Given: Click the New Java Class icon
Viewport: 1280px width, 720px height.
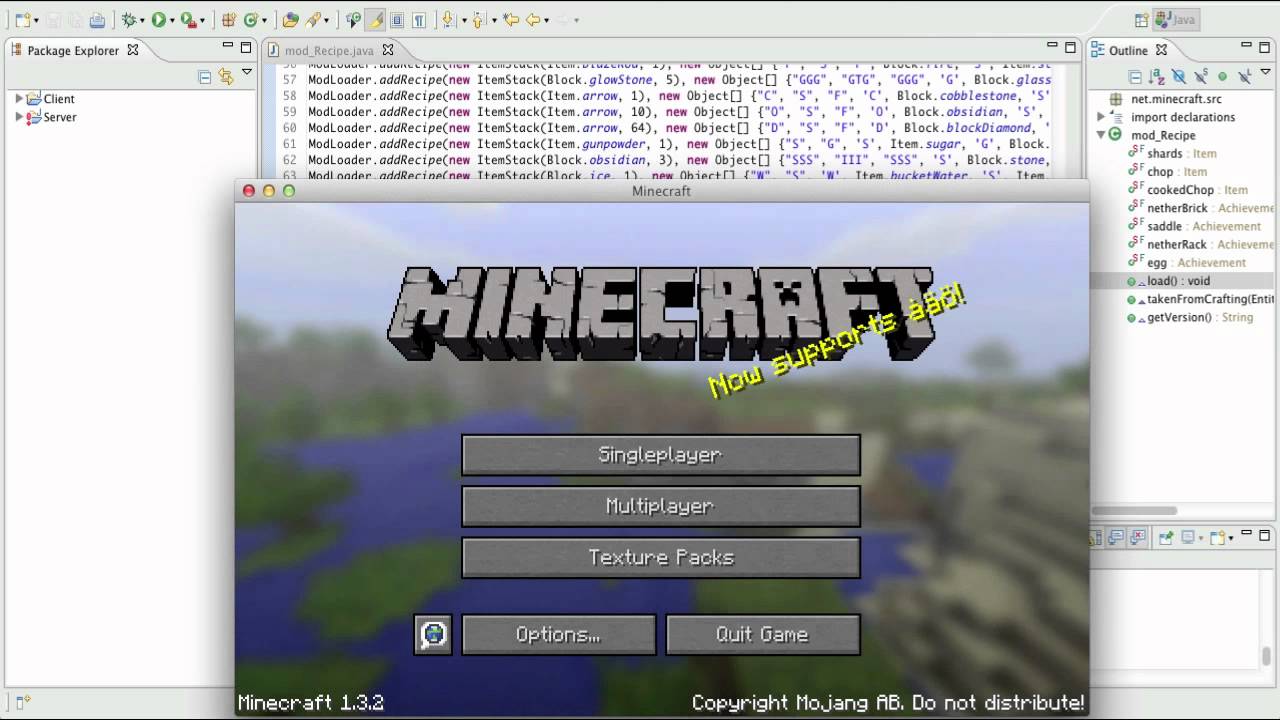Looking at the screenshot, I should click(x=250, y=20).
